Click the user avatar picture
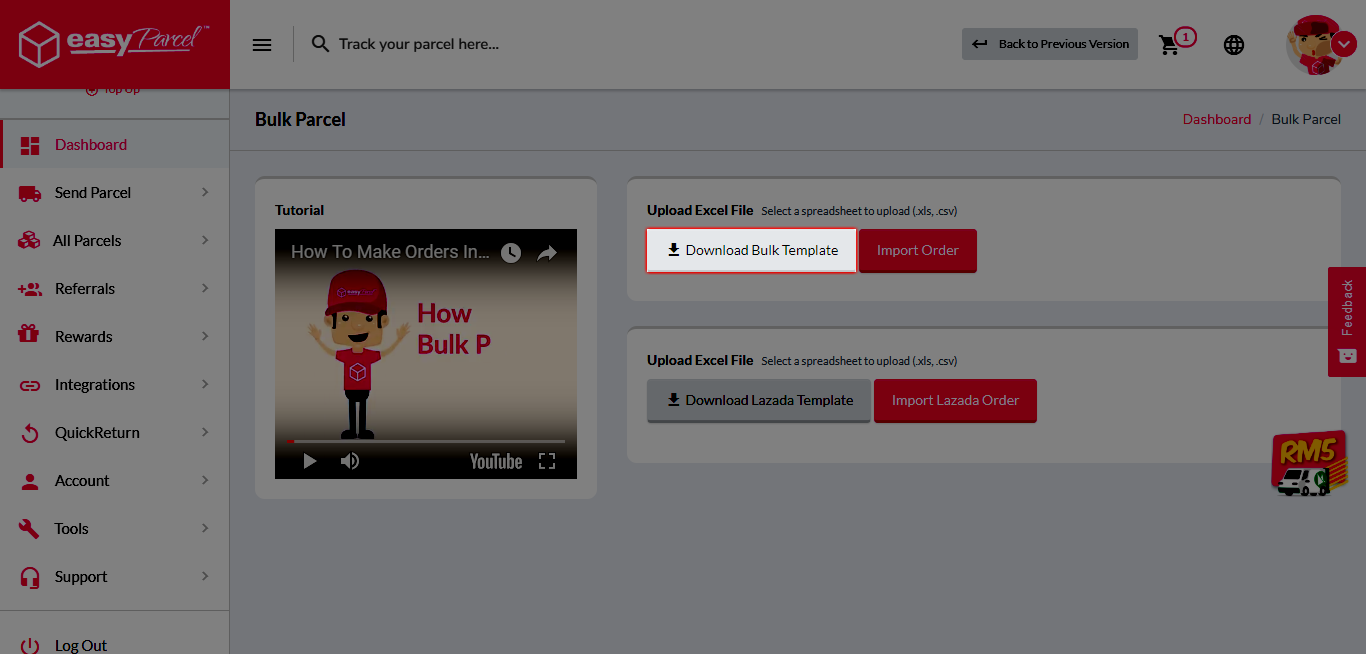Screen dimensions: 1366x654 tap(1313, 46)
